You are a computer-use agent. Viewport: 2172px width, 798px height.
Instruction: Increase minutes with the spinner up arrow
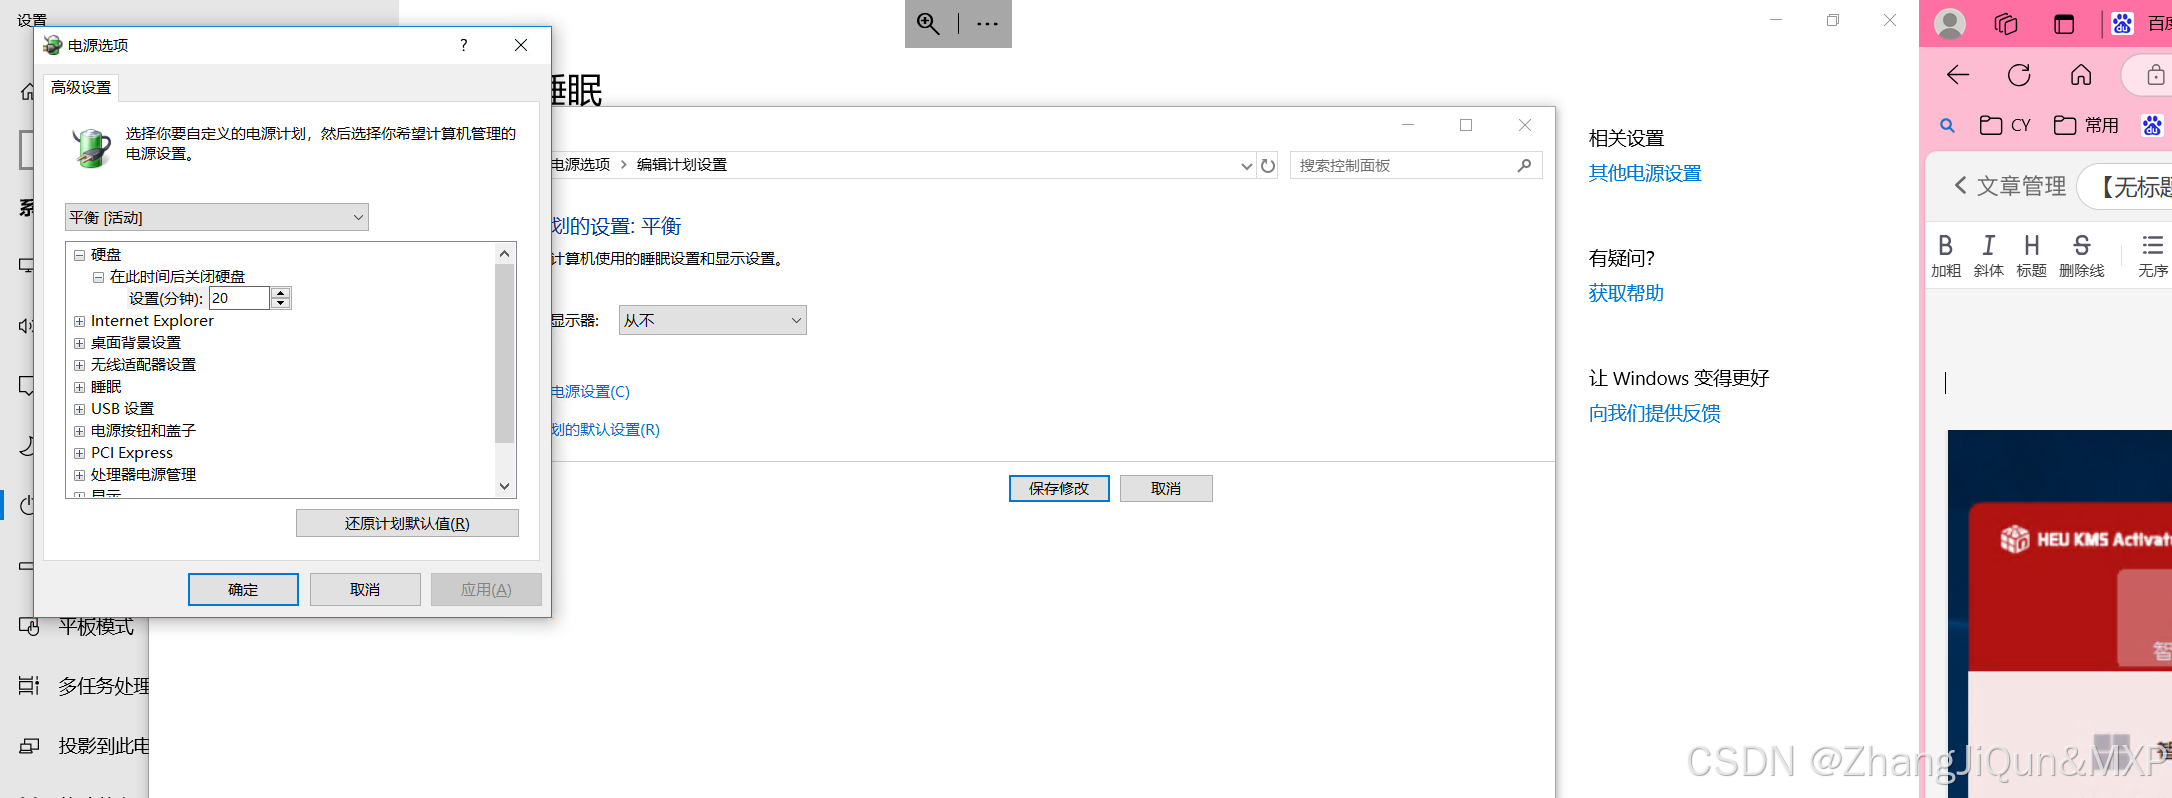click(281, 293)
